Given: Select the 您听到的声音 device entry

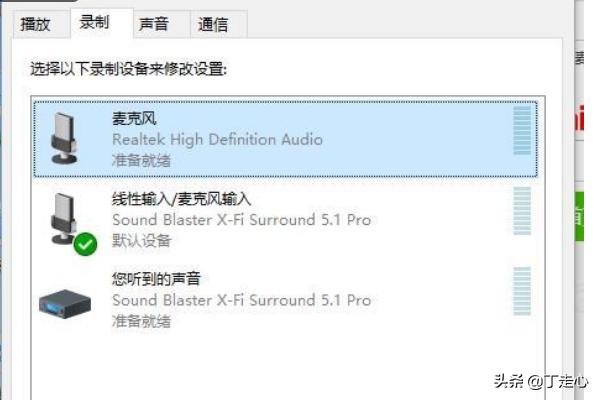Looking at the screenshot, I should [x=285, y=300].
